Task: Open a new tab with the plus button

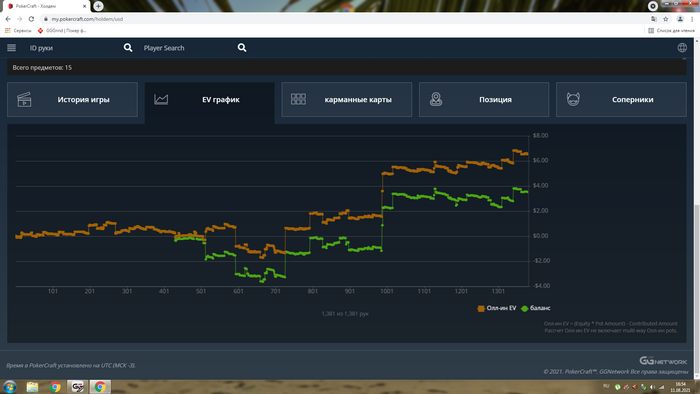Action: (x=98, y=6)
